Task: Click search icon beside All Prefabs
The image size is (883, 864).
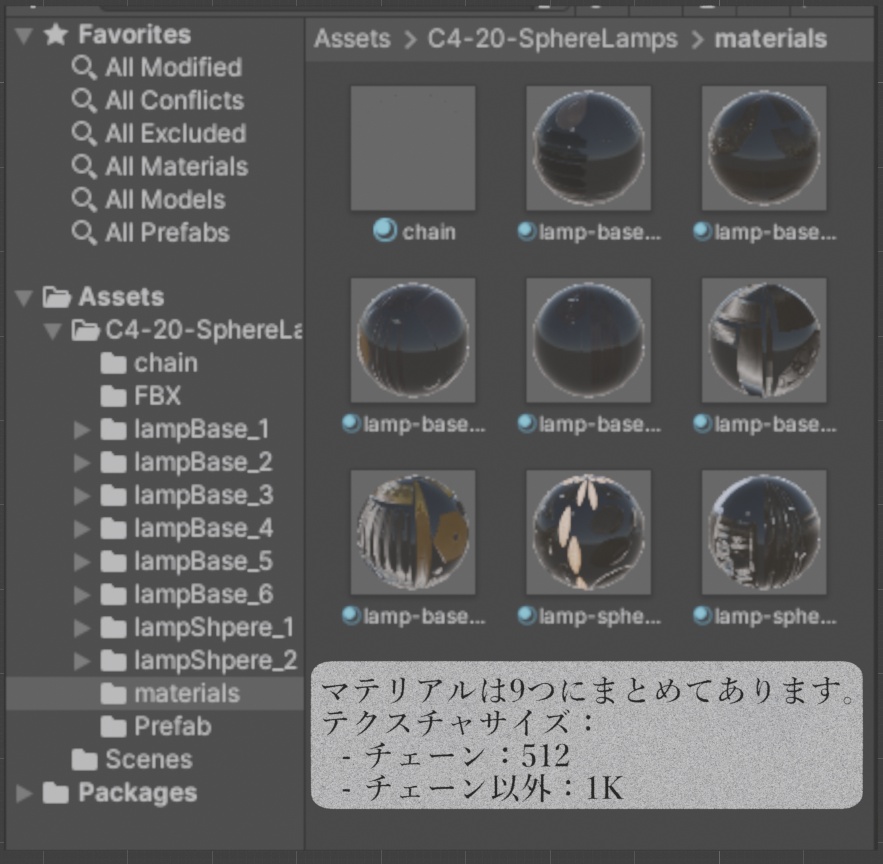Action: 84,233
